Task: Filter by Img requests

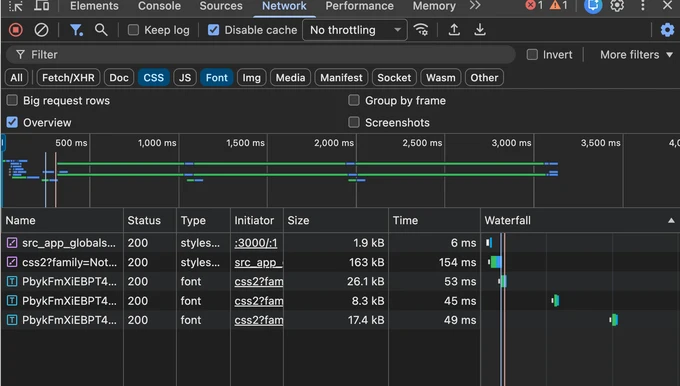Action: [252, 78]
